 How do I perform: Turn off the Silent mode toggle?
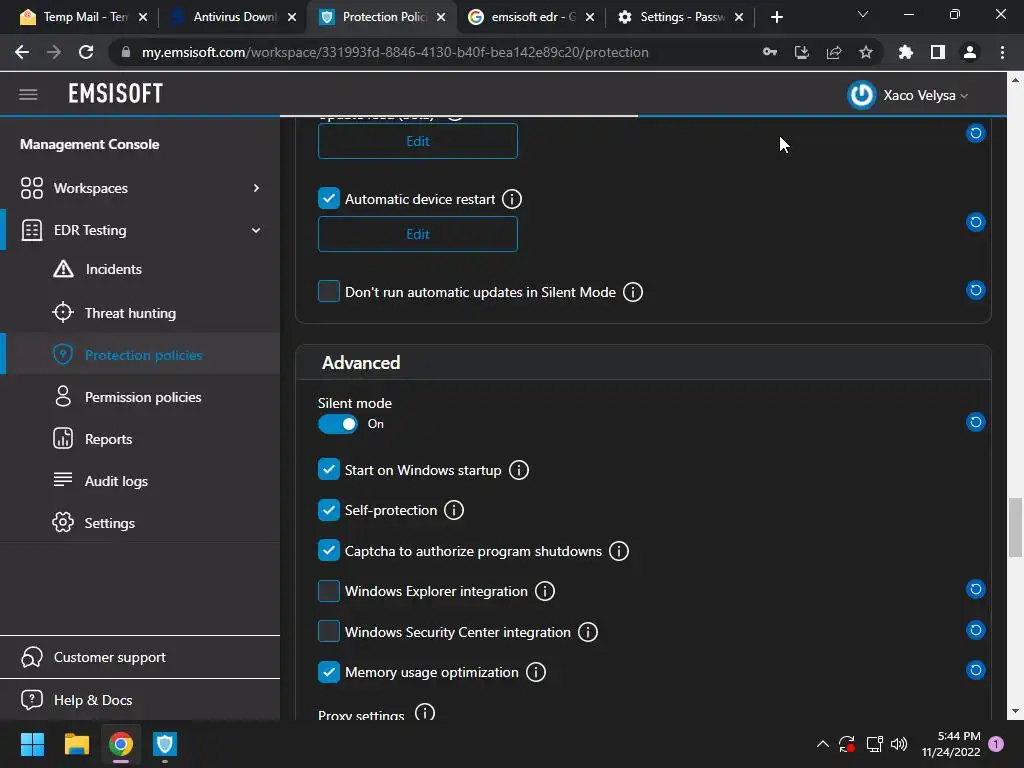coord(338,424)
